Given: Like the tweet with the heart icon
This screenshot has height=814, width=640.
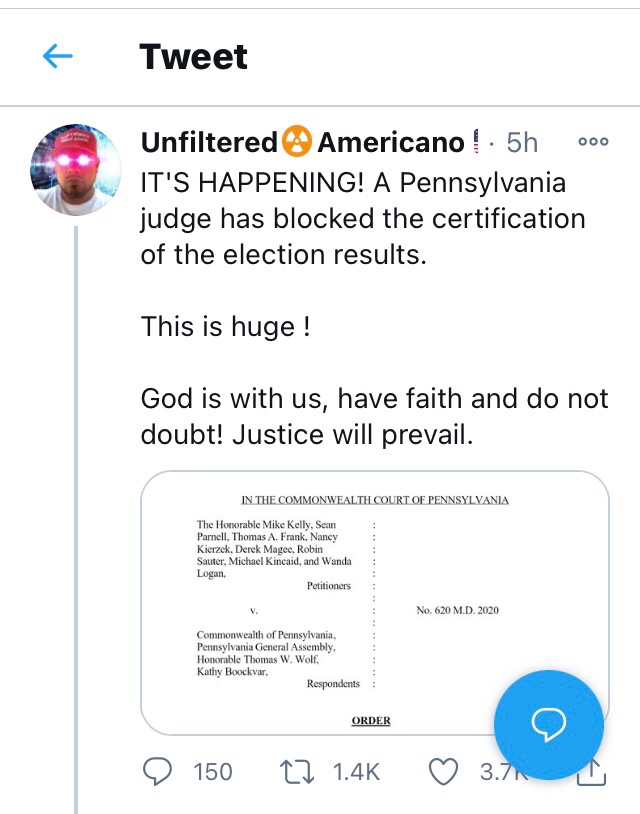Looking at the screenshot, I should pos(443,771).
